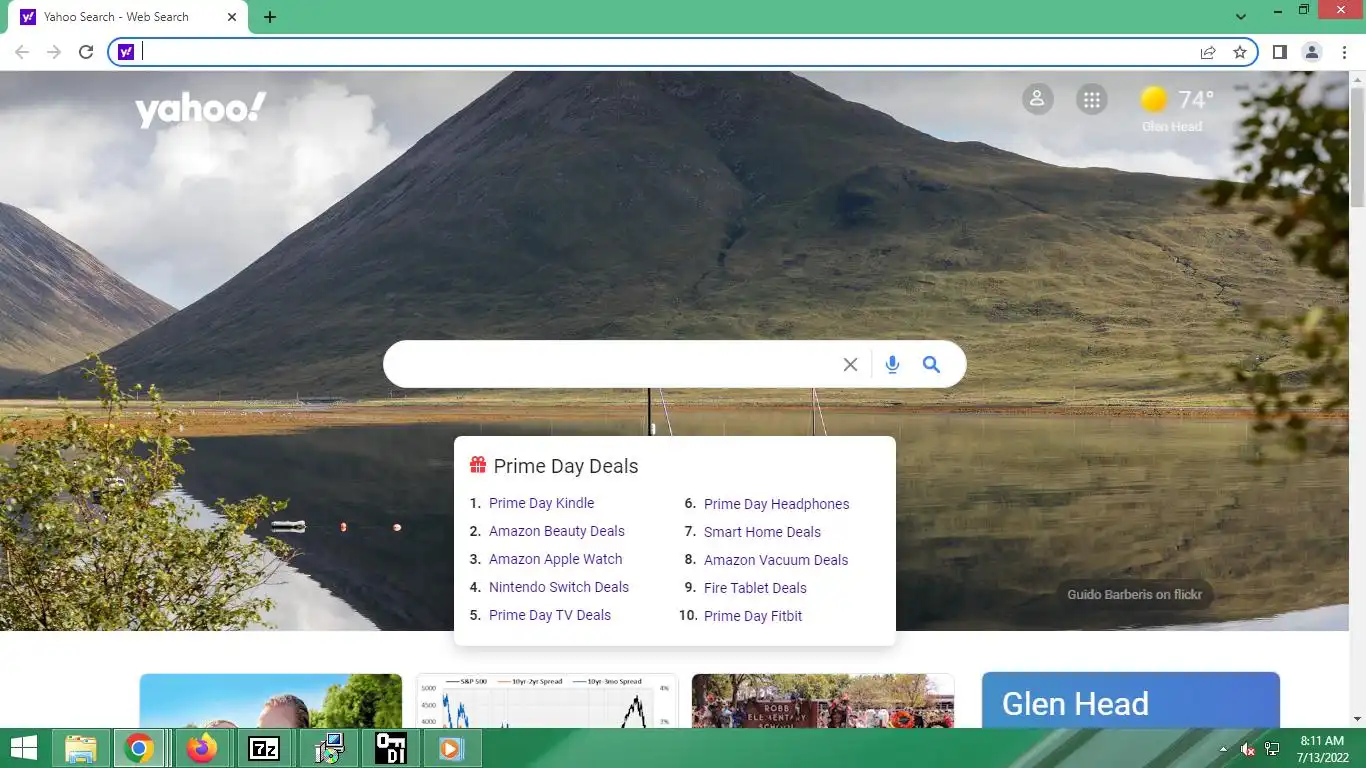Launch 7-Zip from the taskbar
1366x768 pixels.
(x=264, y=748)
